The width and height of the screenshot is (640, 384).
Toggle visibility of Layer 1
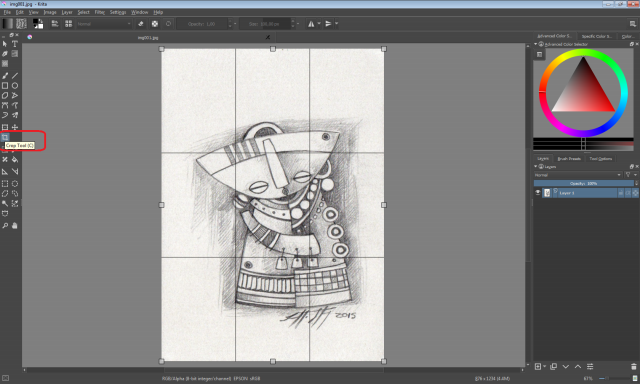pyautogui.click(x=538, y=193)
